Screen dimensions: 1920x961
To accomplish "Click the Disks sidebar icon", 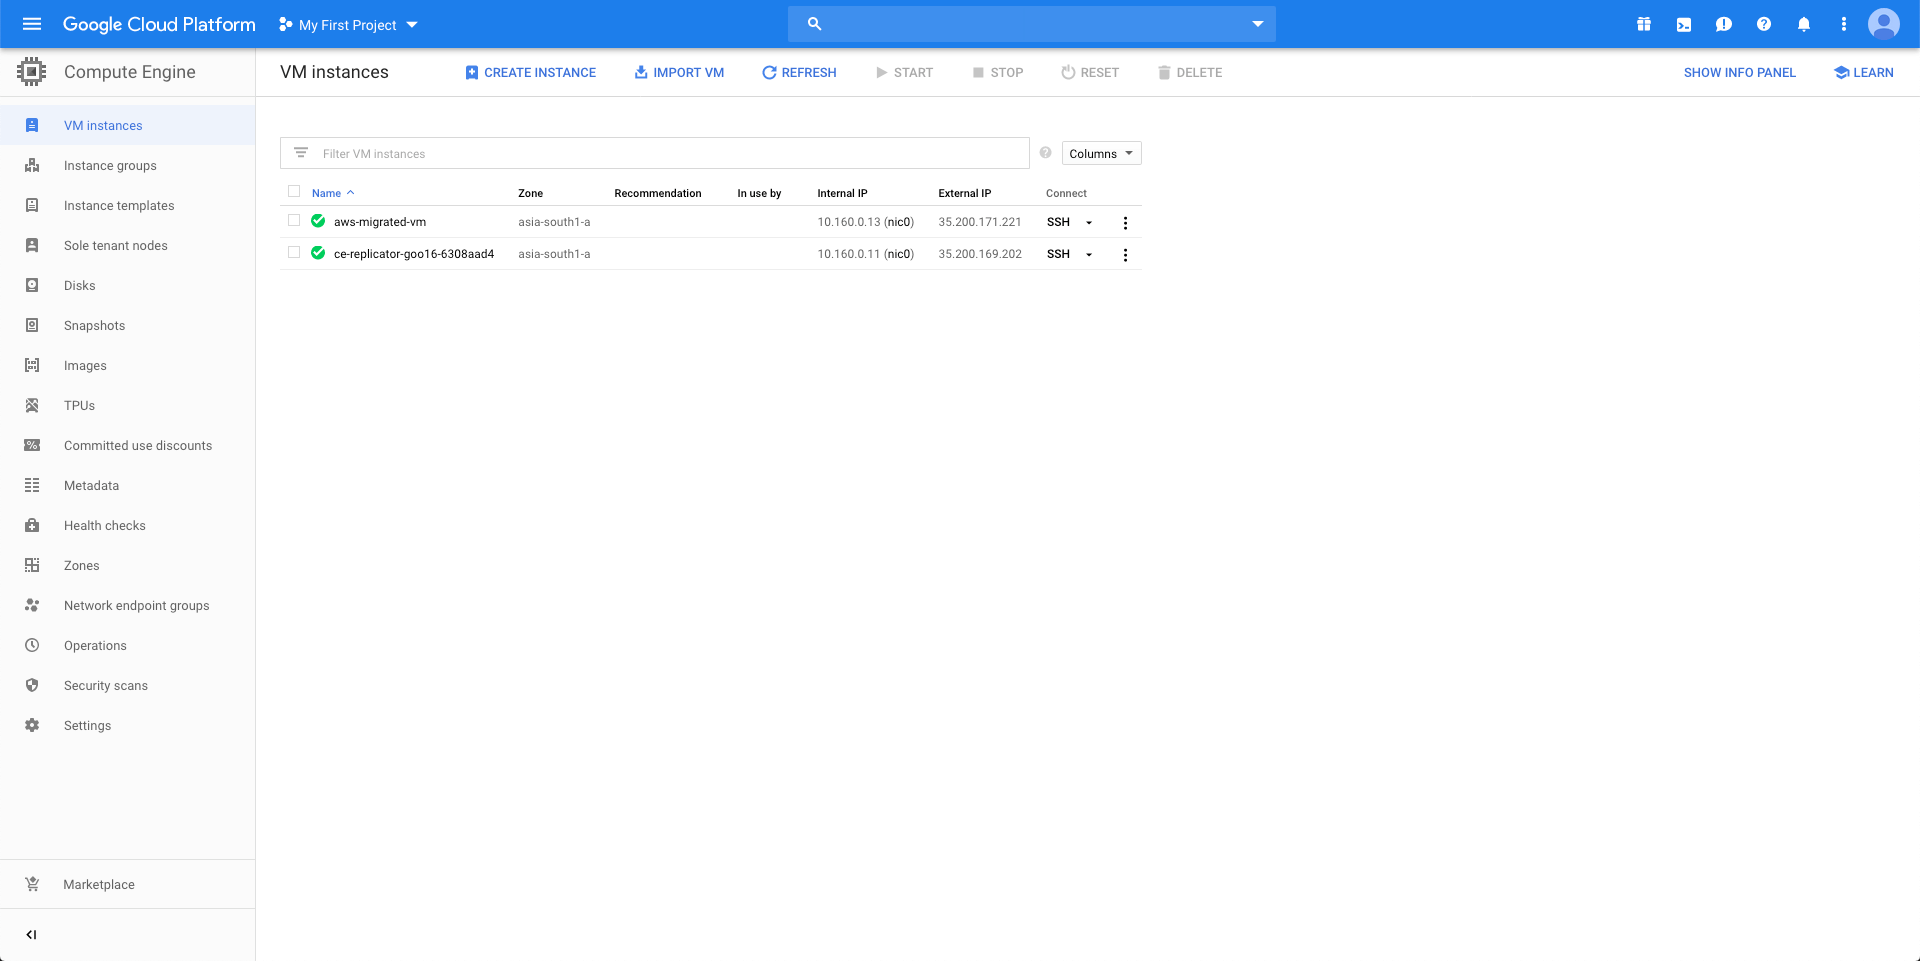I will point(32,285).
